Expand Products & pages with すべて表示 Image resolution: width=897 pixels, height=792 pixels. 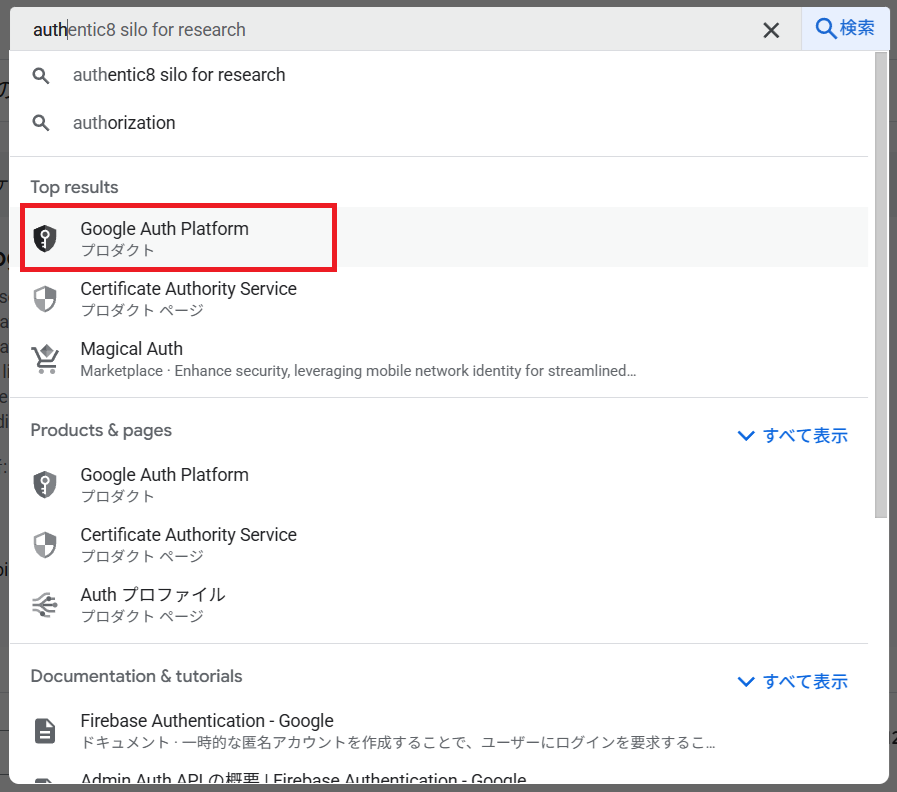pyautogui.click(x=792, y=436)
